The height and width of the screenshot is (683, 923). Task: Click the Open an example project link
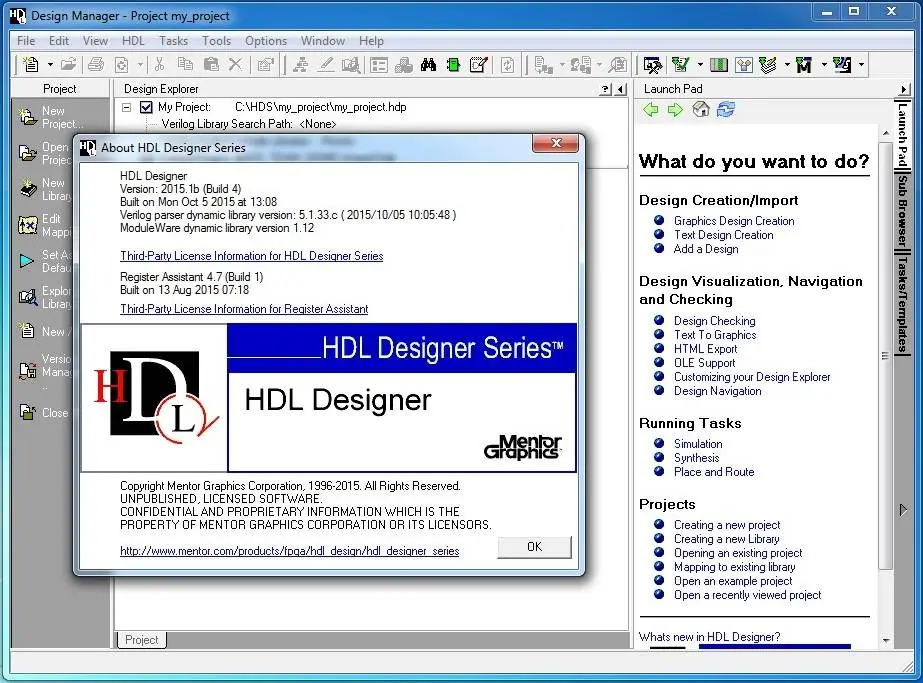(733, 581)
